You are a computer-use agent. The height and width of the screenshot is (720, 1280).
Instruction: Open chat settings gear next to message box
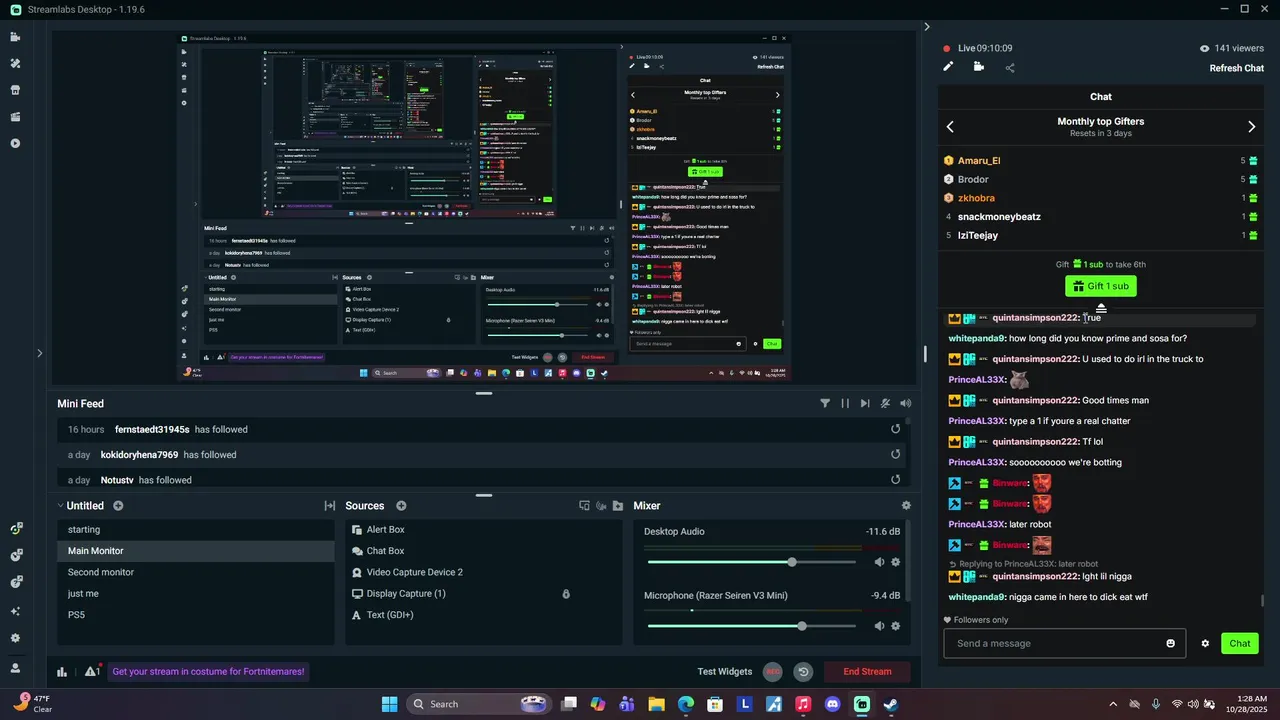1205,643
